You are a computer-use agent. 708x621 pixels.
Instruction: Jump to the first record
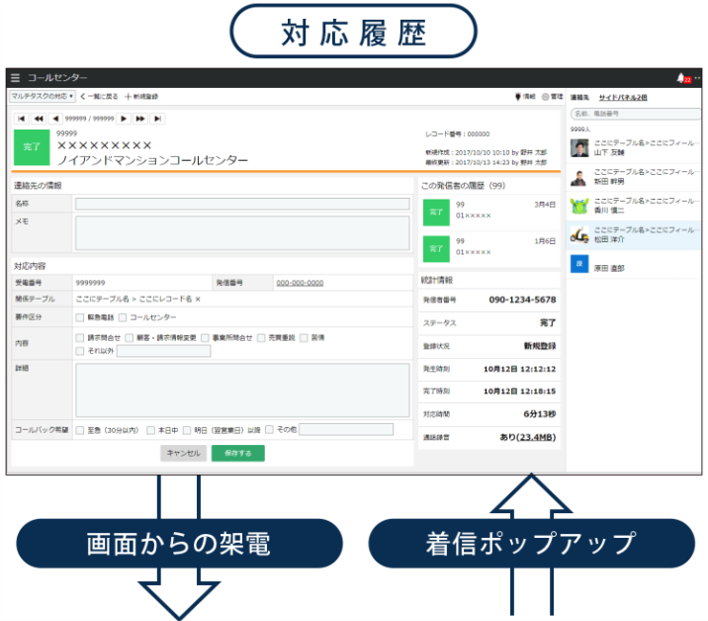pyautogui.click(x=22, y=118)
